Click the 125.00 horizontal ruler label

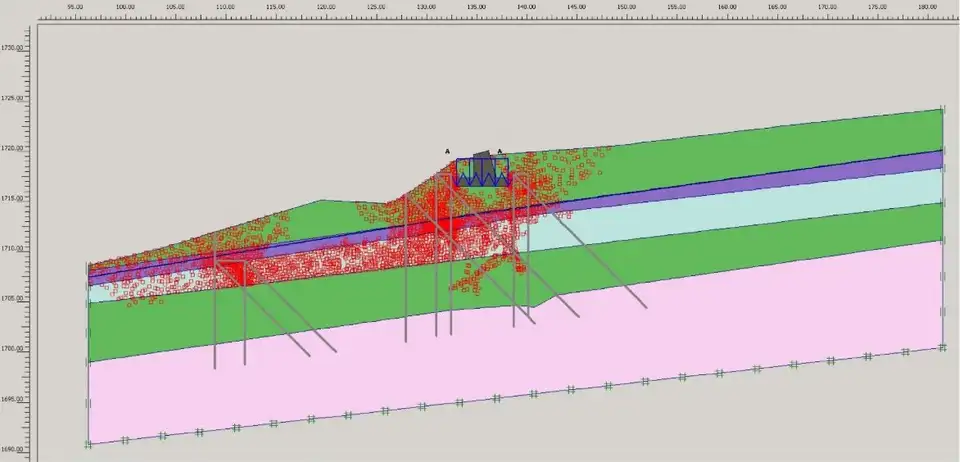coord(376,6)
